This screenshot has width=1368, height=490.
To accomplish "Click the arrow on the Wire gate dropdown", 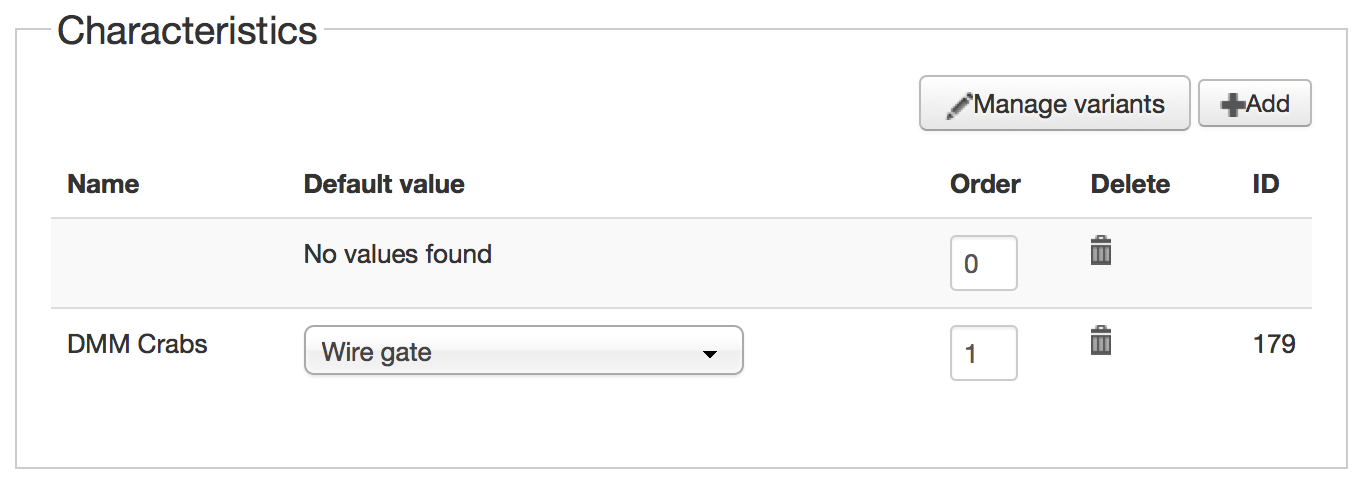I will coord(709,353).
